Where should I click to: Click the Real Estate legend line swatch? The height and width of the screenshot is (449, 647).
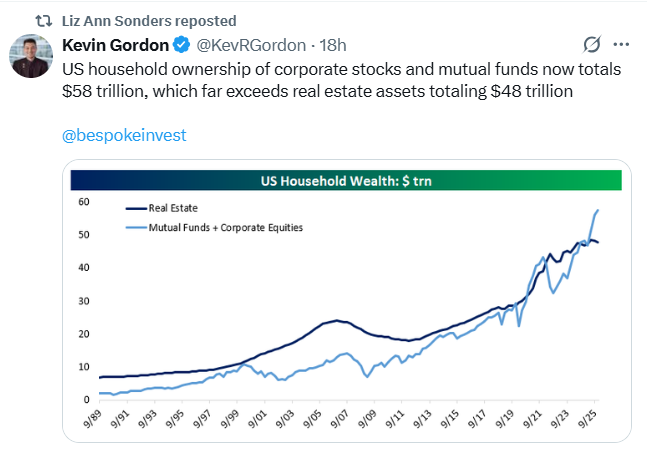pyautogui.click(x=136, y=209)
